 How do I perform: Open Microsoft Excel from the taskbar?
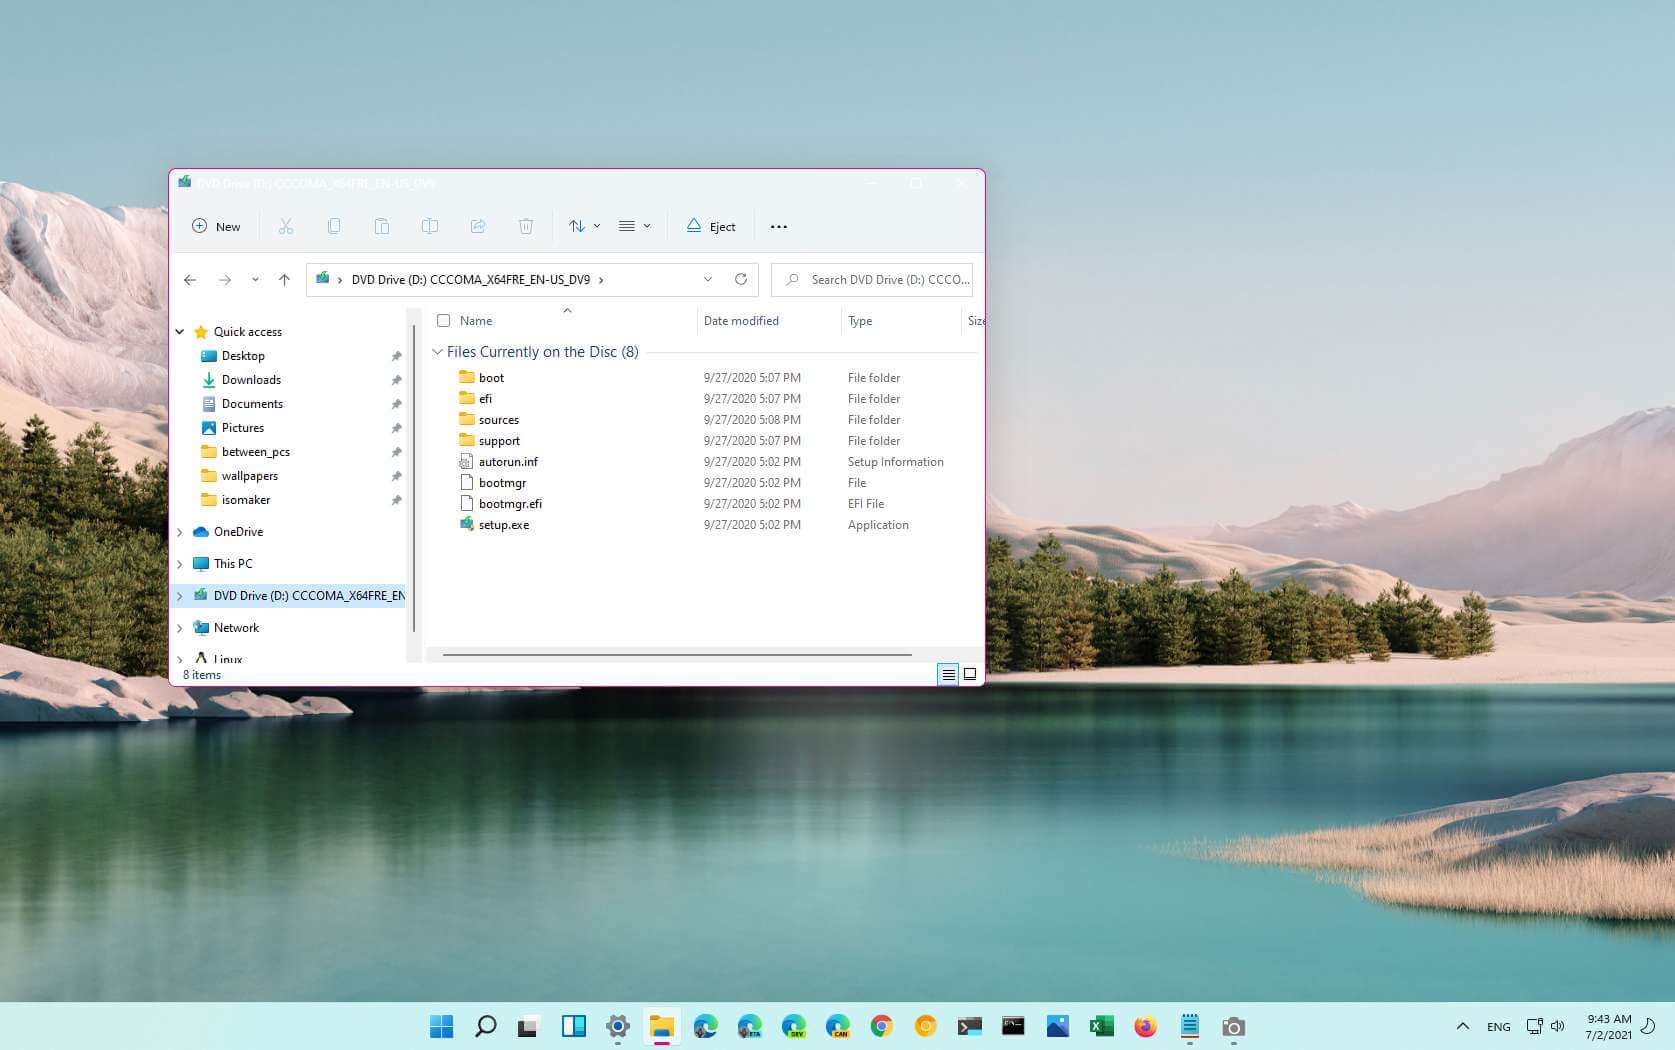[x=1101, y=1026]
